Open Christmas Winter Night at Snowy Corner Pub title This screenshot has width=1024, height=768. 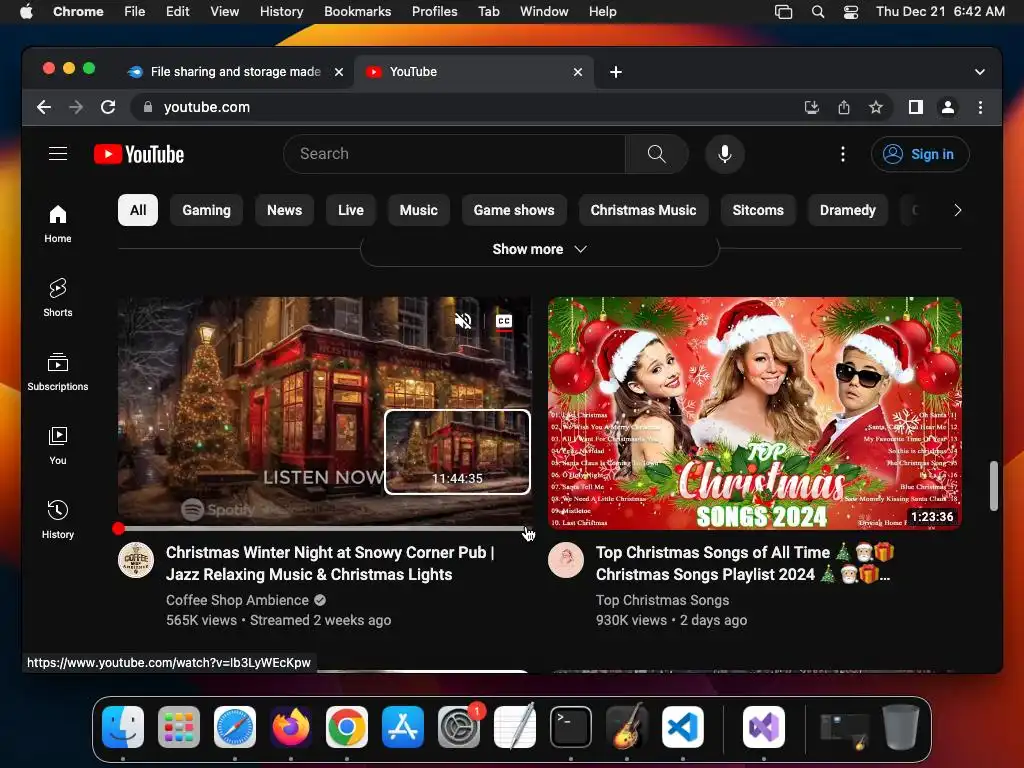(330, 564)
